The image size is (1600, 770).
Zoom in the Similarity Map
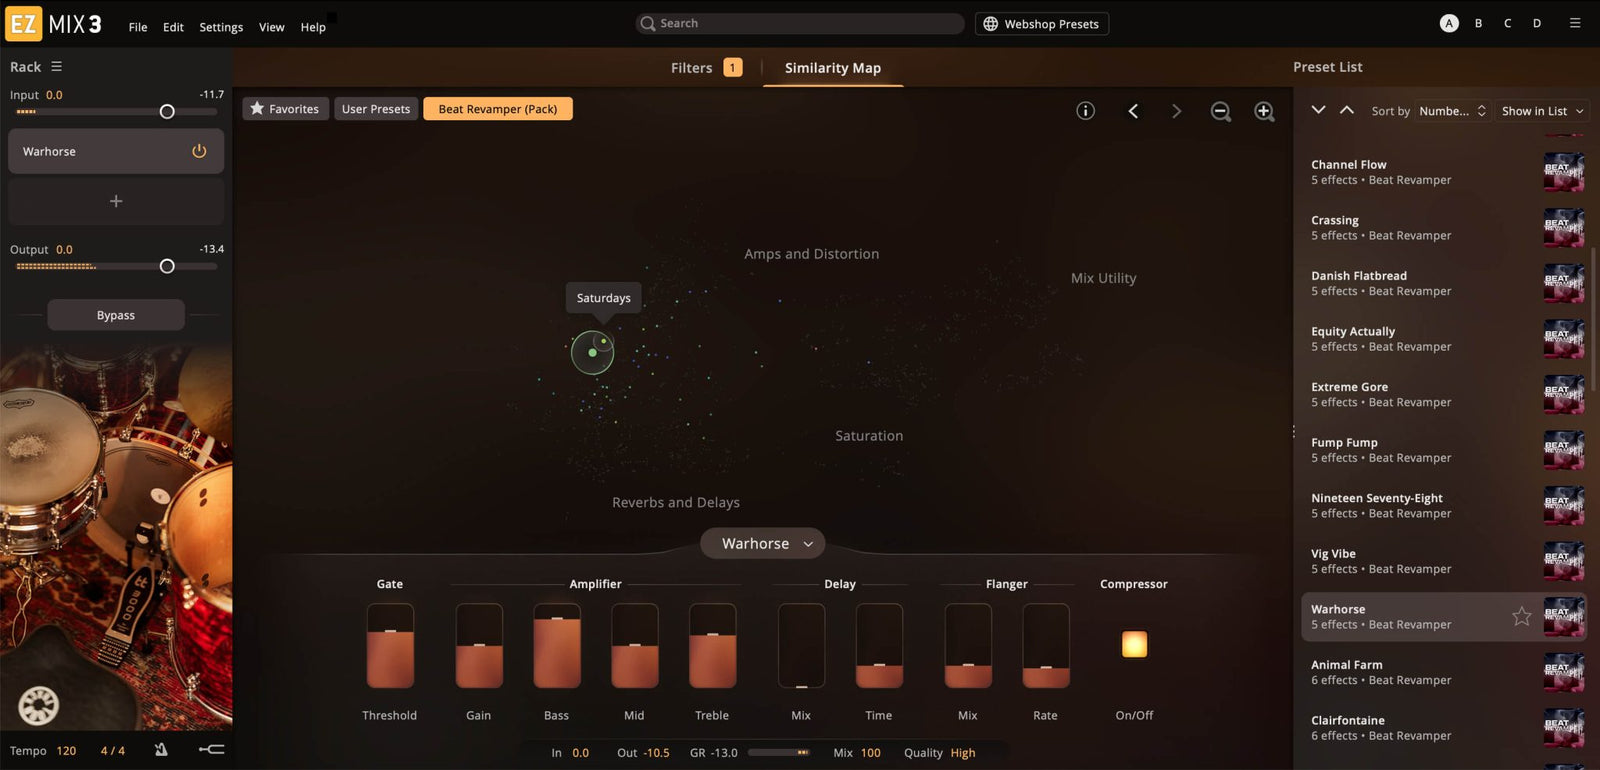click(x=1265, y=112)
